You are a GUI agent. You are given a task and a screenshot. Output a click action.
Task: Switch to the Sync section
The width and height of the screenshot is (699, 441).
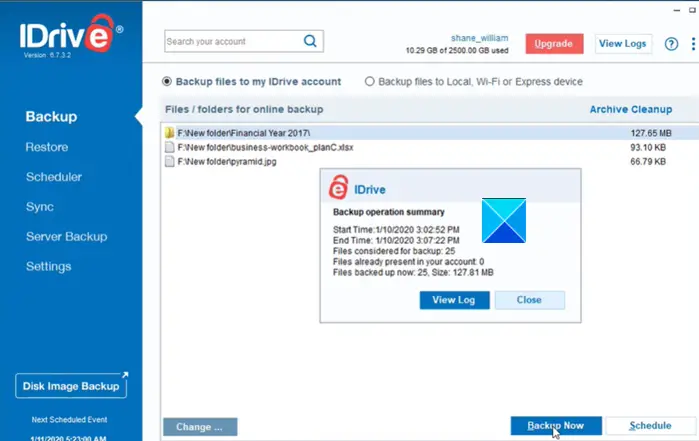point(40,207)
